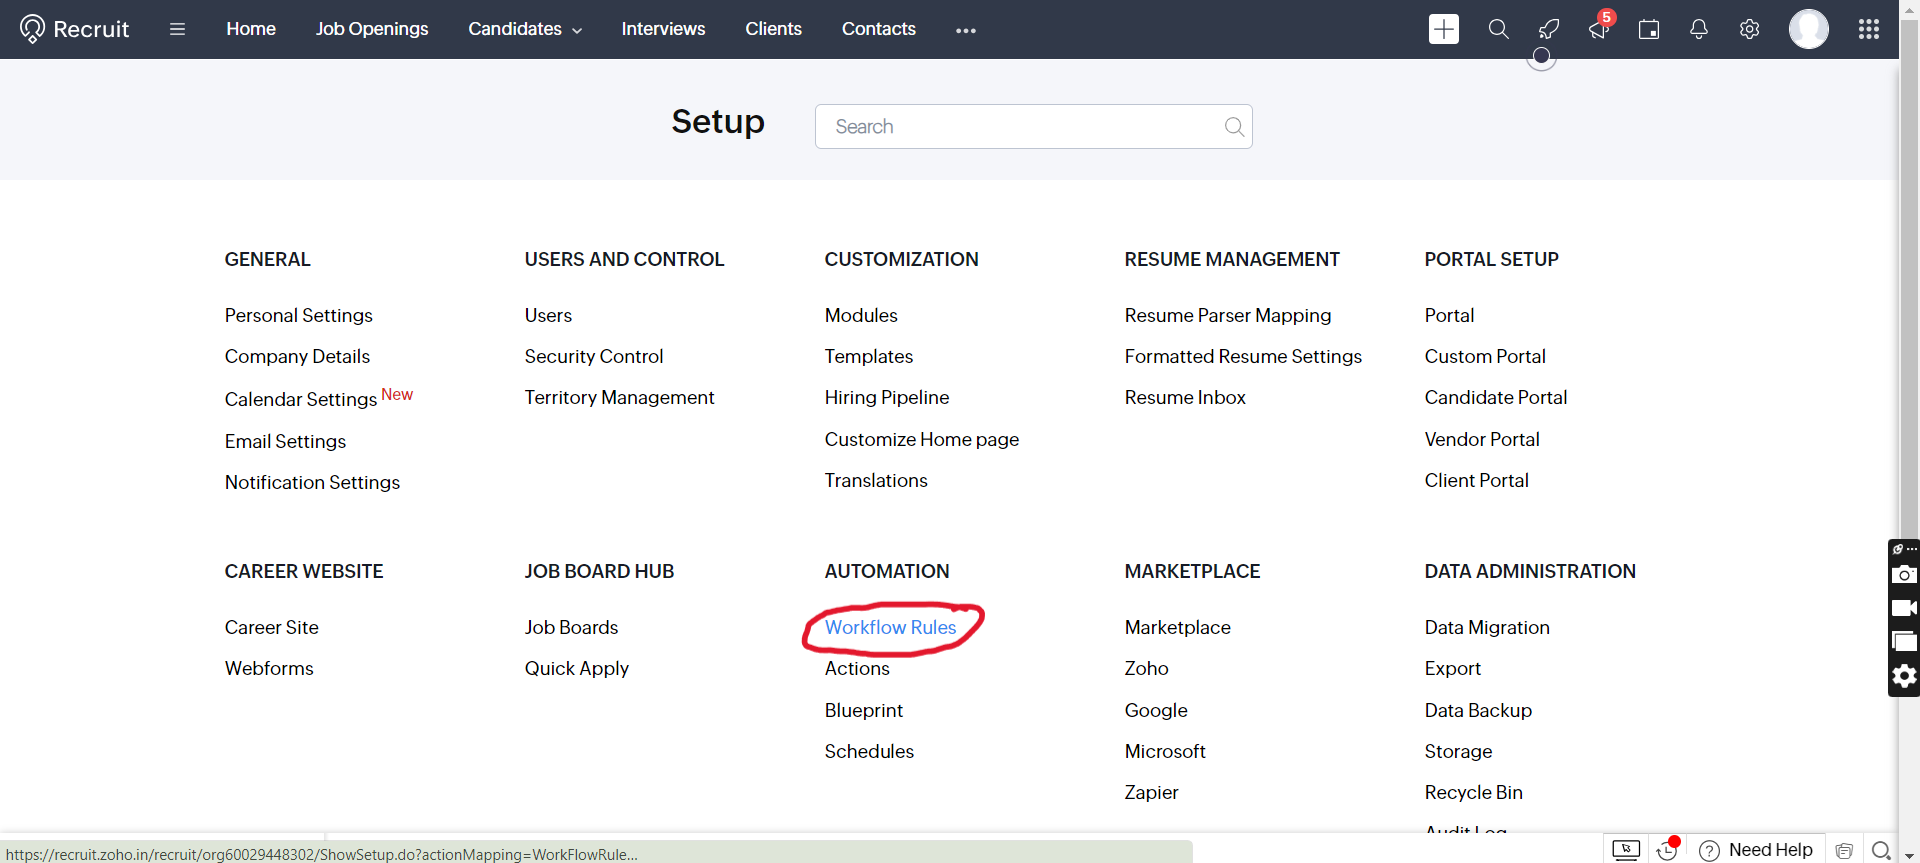Click the camera screenshot icon in side widget
The height and width of the screenshot is (863, 1920).
click(1904, 574)
